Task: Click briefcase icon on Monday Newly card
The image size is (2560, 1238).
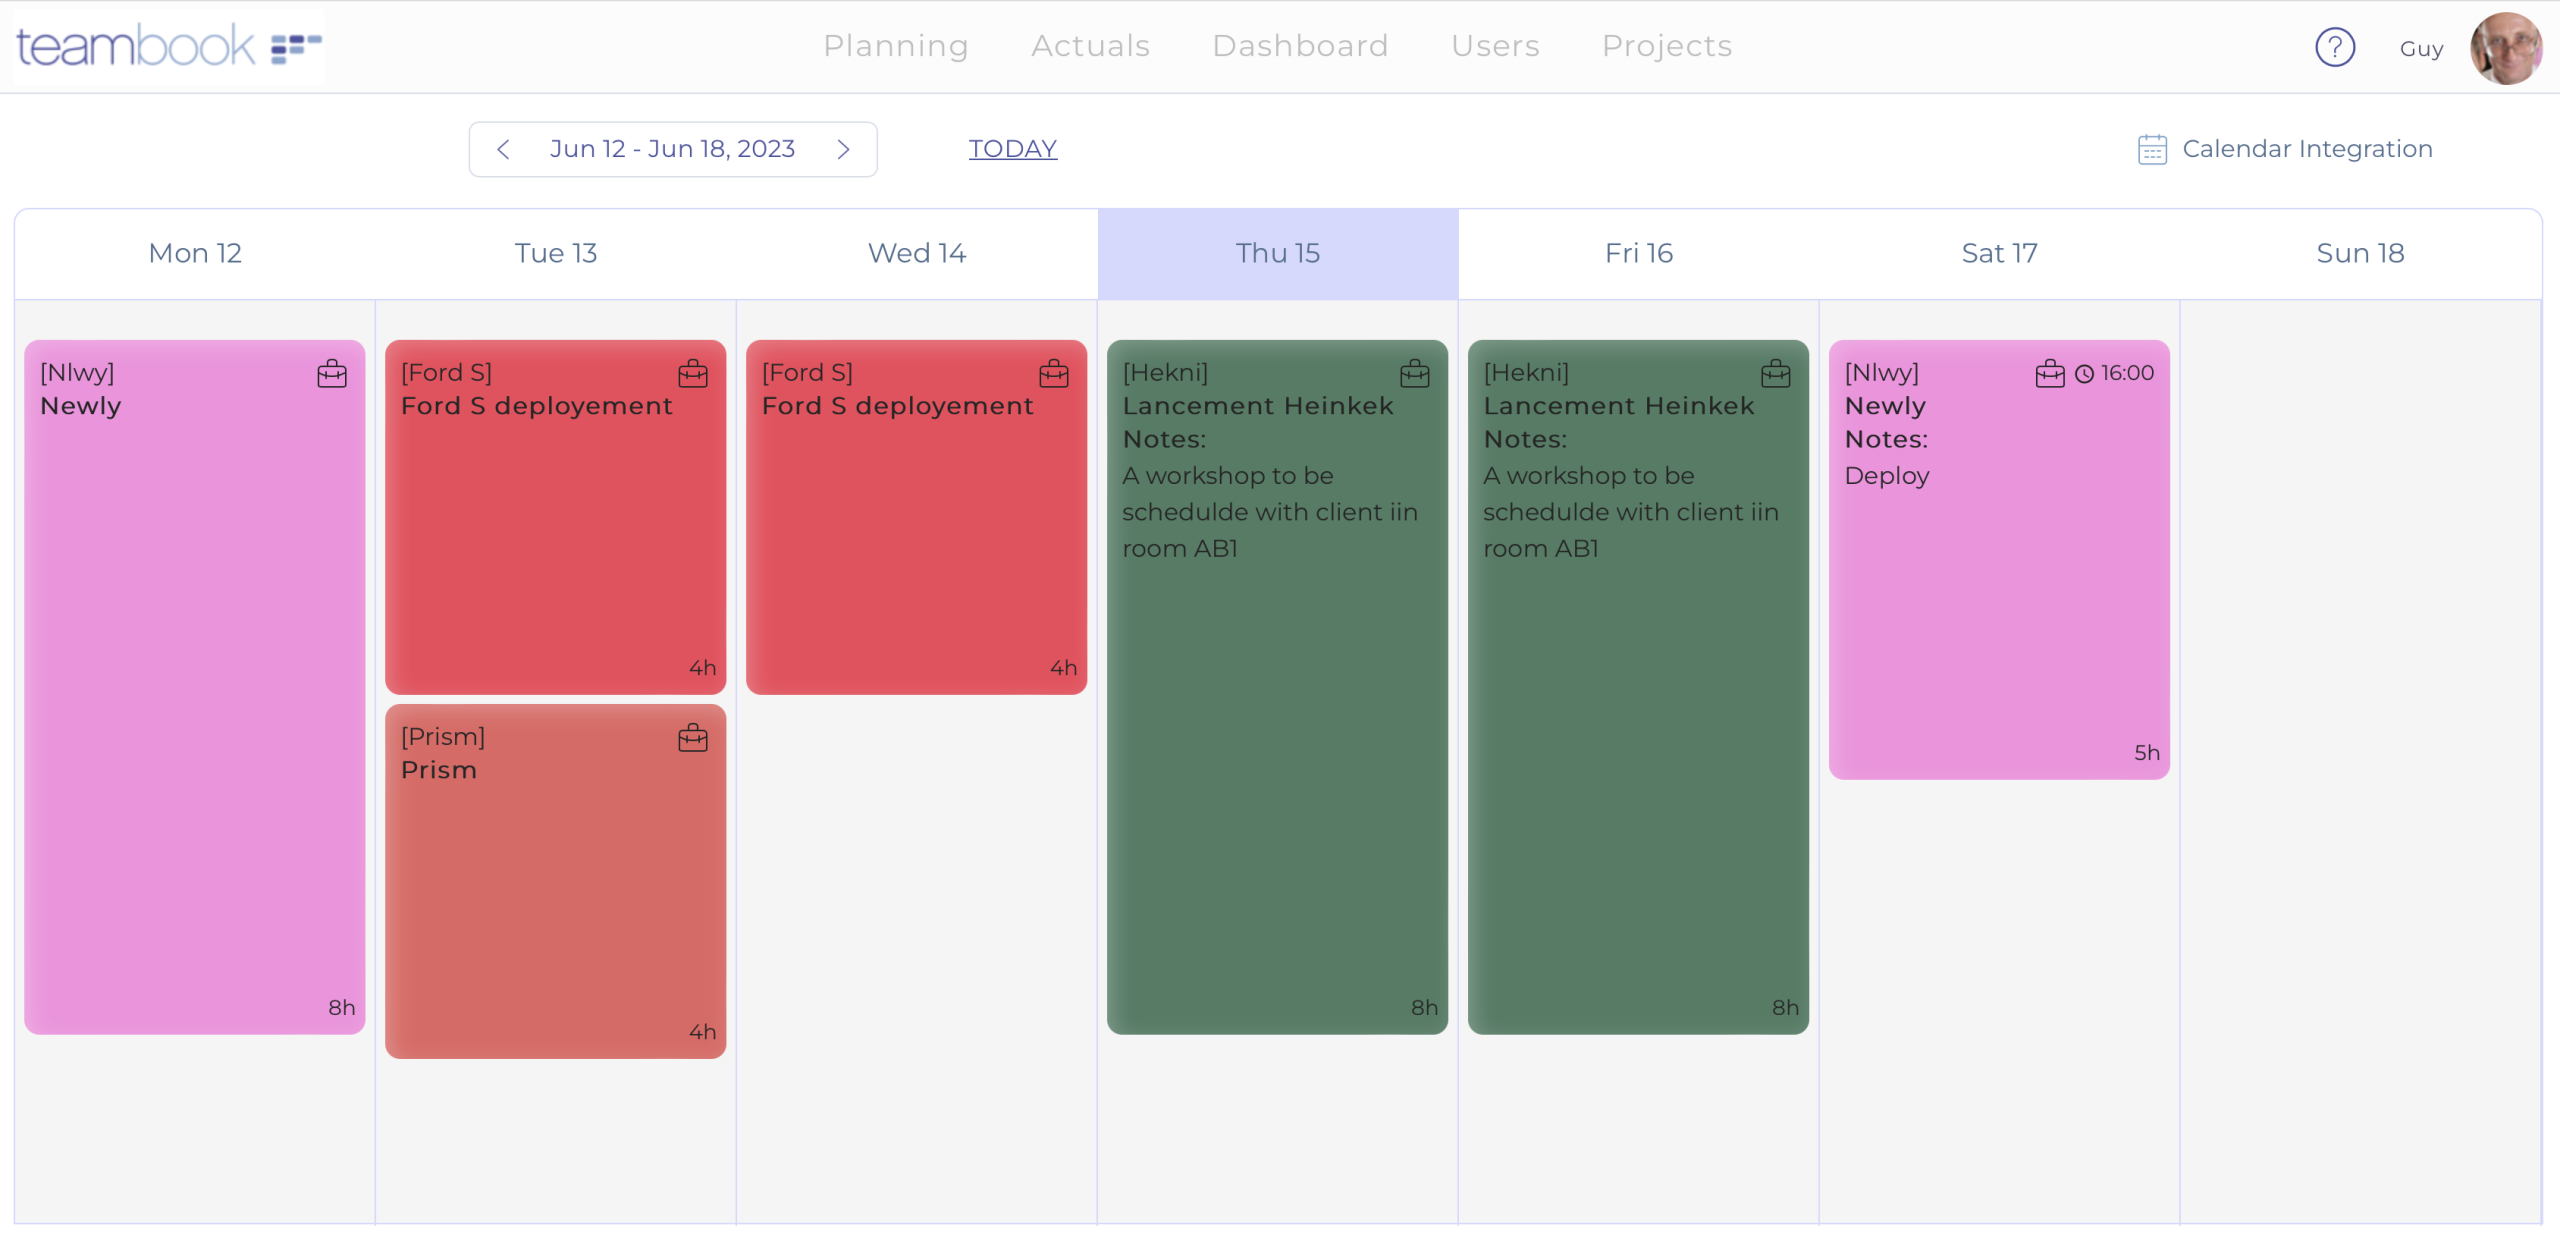Action: 332,374
